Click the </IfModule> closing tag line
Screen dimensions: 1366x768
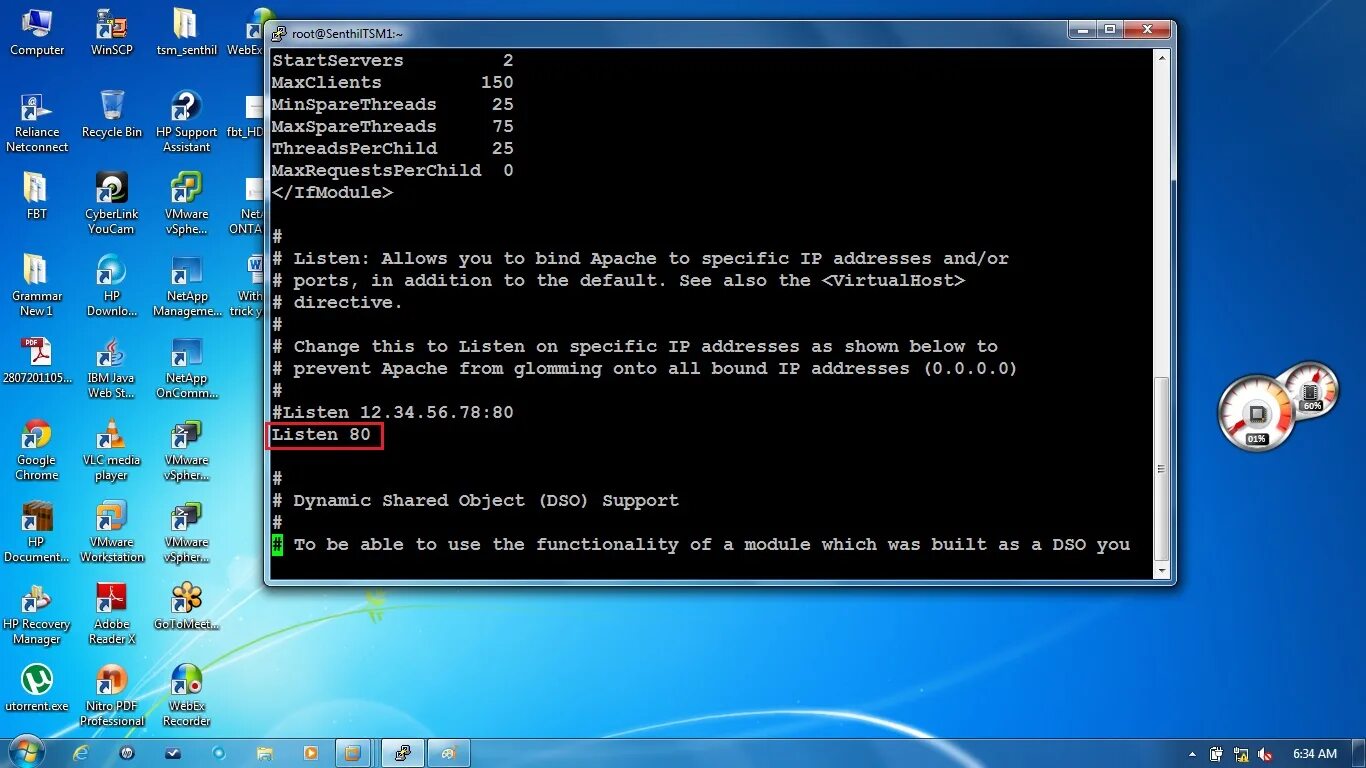point(332,193)
